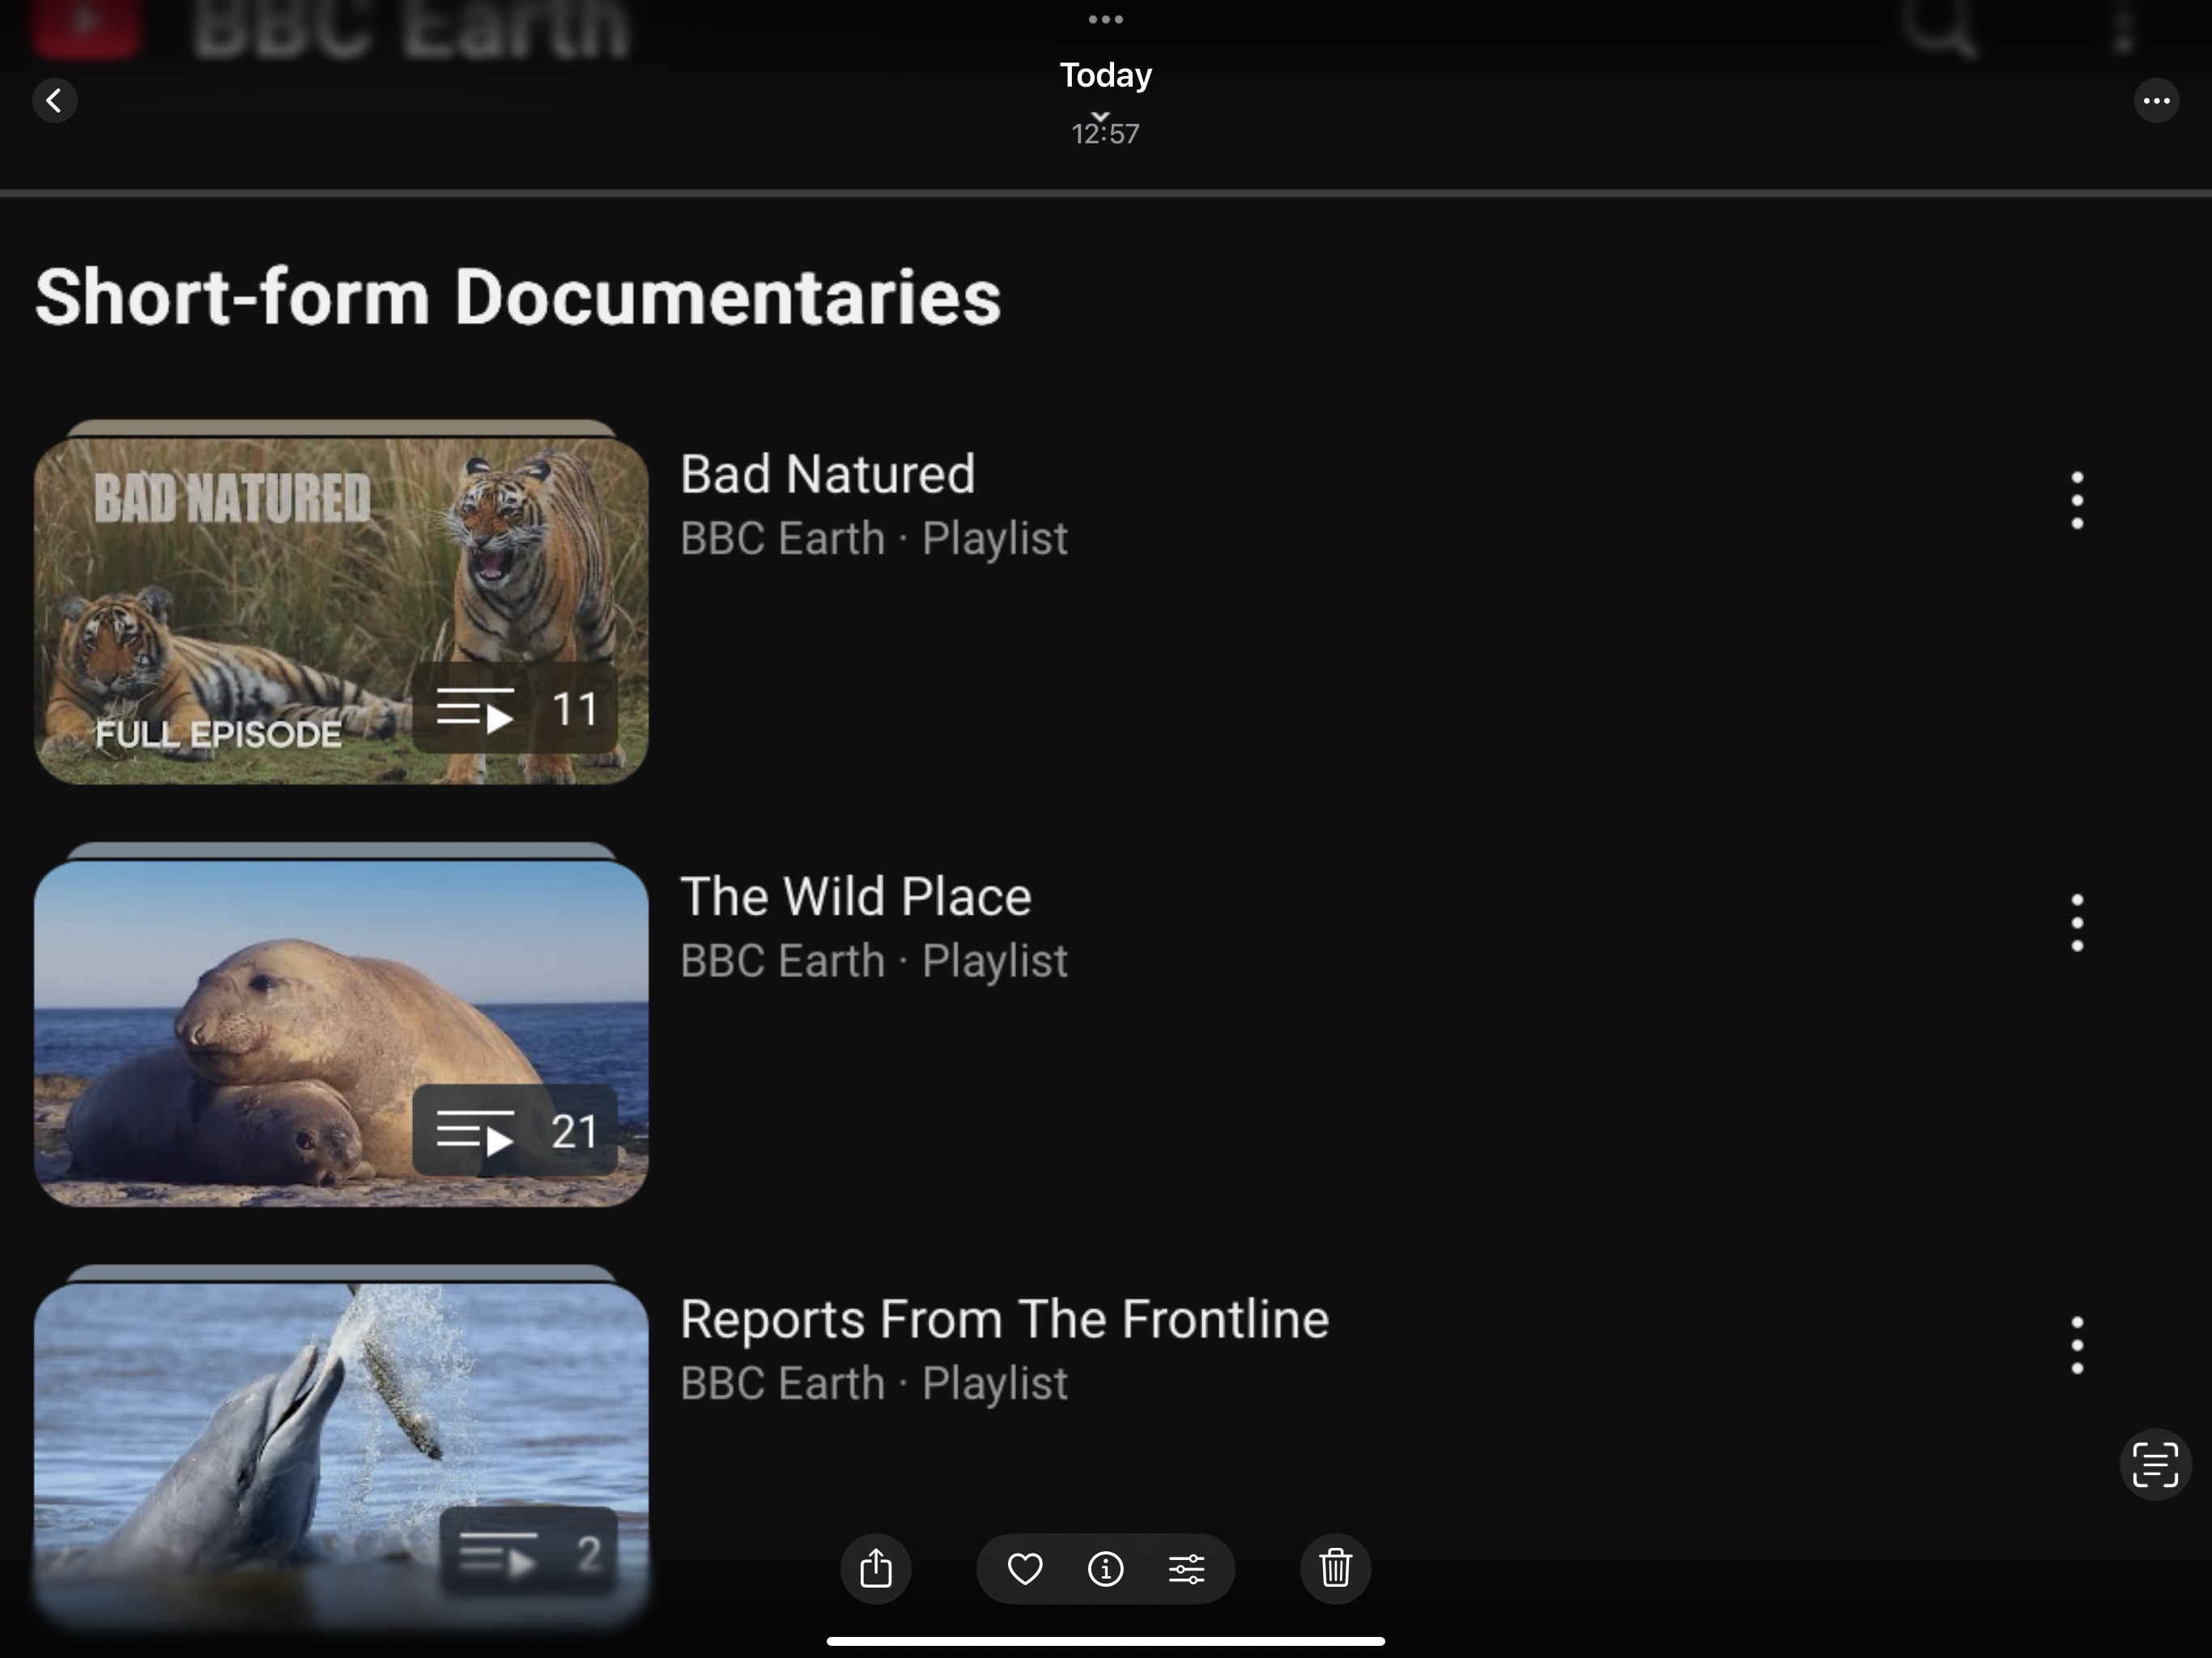Show photo info with the i icon

pyautogui.click(x=1105, y=1568)
